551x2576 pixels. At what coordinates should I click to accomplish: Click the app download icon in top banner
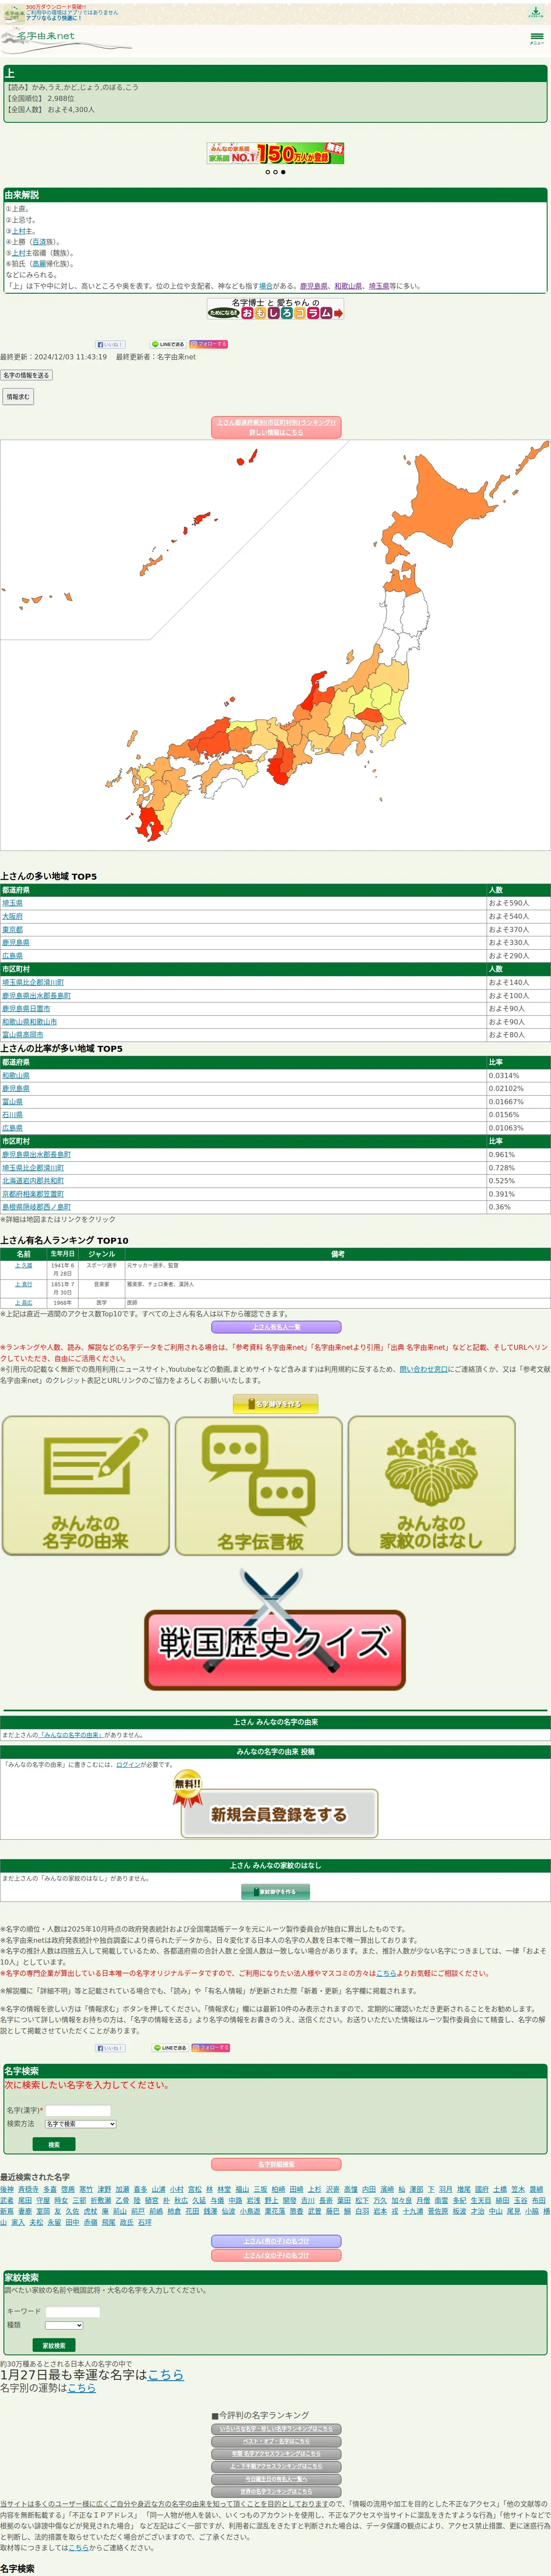coord(536,12)
